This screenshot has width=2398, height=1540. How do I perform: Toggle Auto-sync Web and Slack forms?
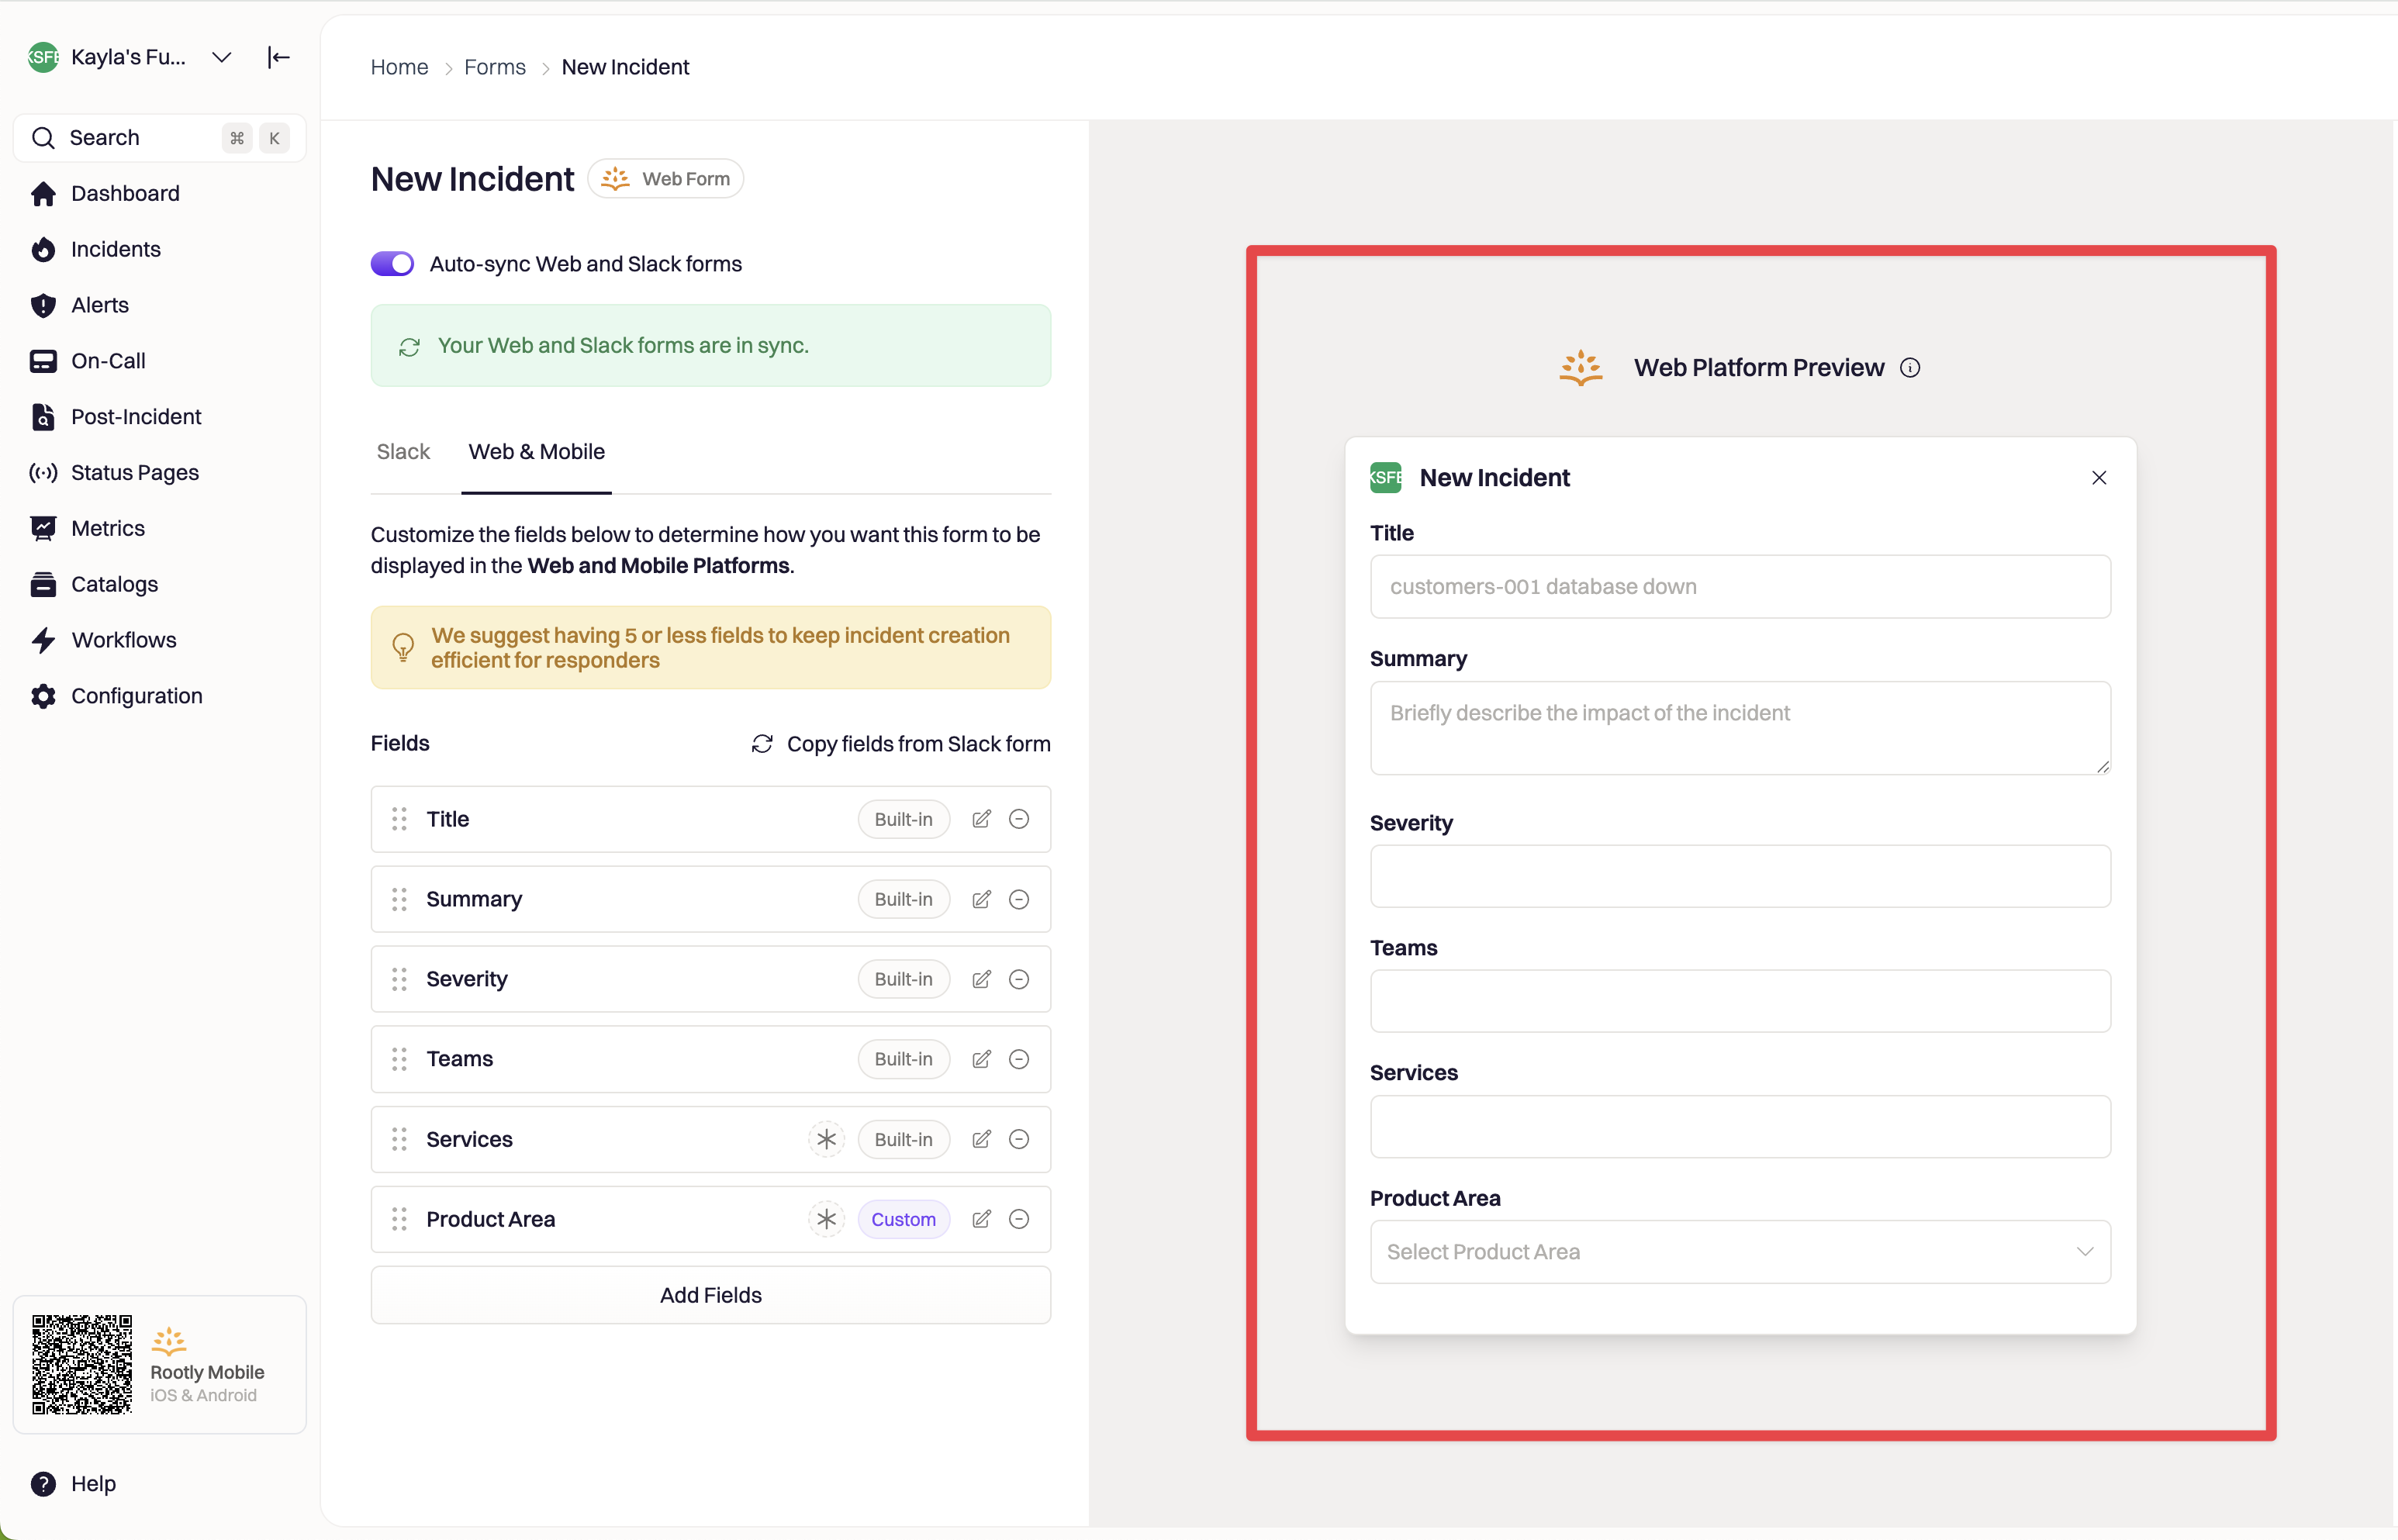(x=392, y=264)
